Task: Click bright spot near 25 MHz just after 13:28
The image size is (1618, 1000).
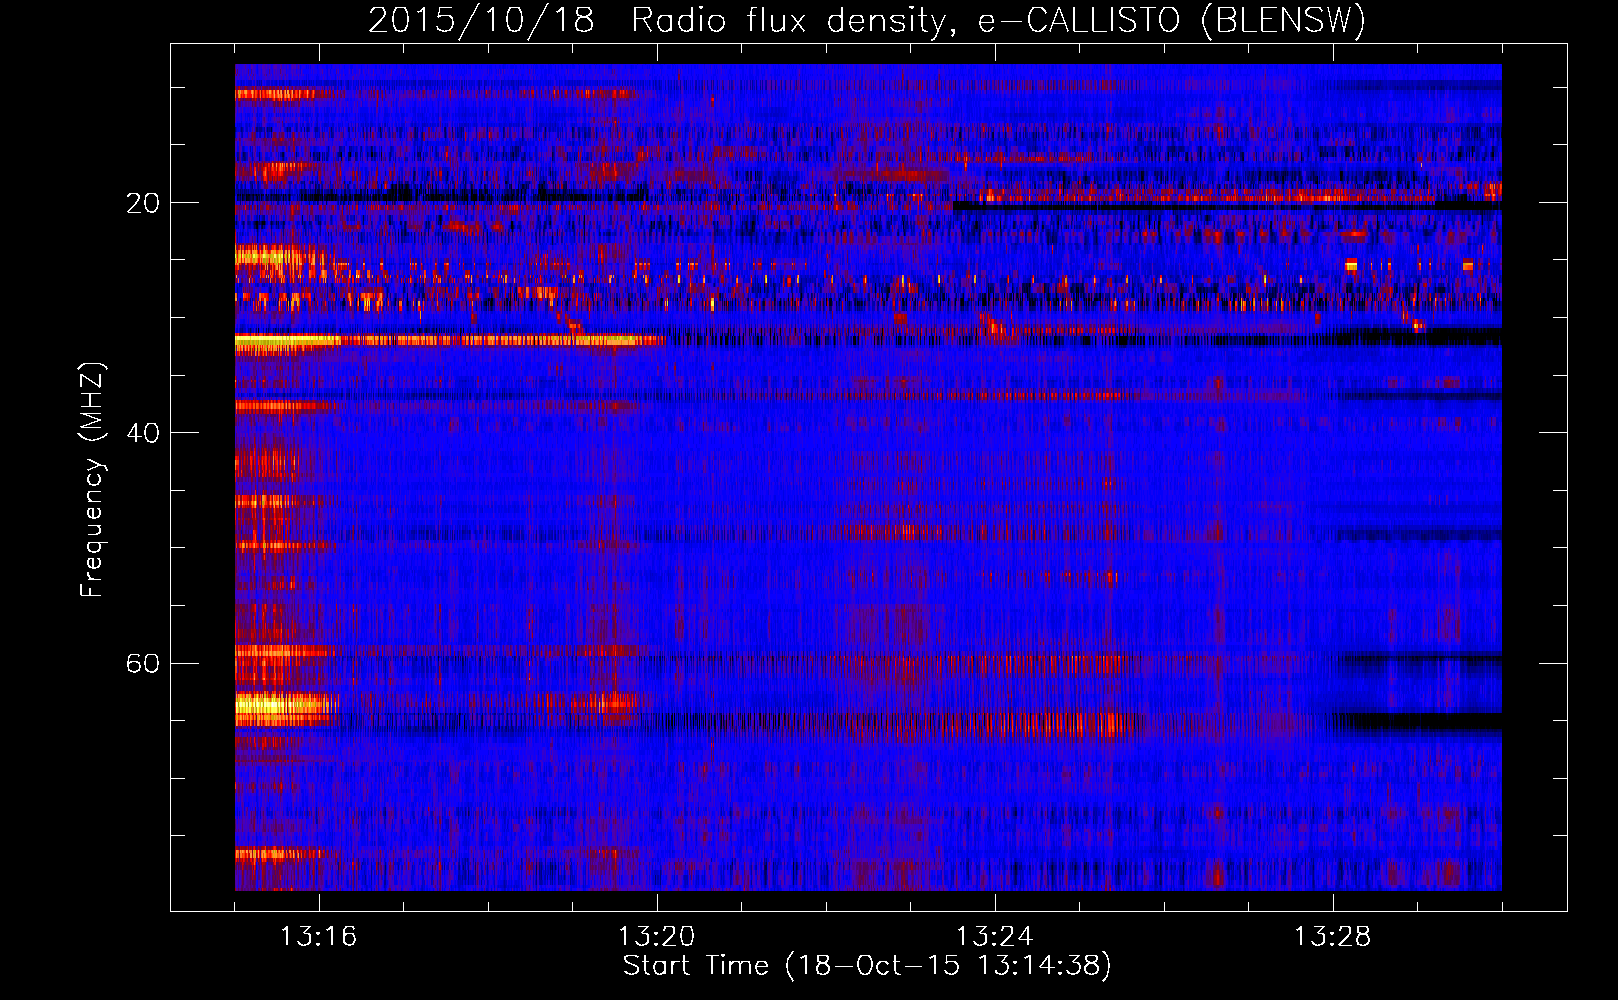Action: [x=1352, y=265]
